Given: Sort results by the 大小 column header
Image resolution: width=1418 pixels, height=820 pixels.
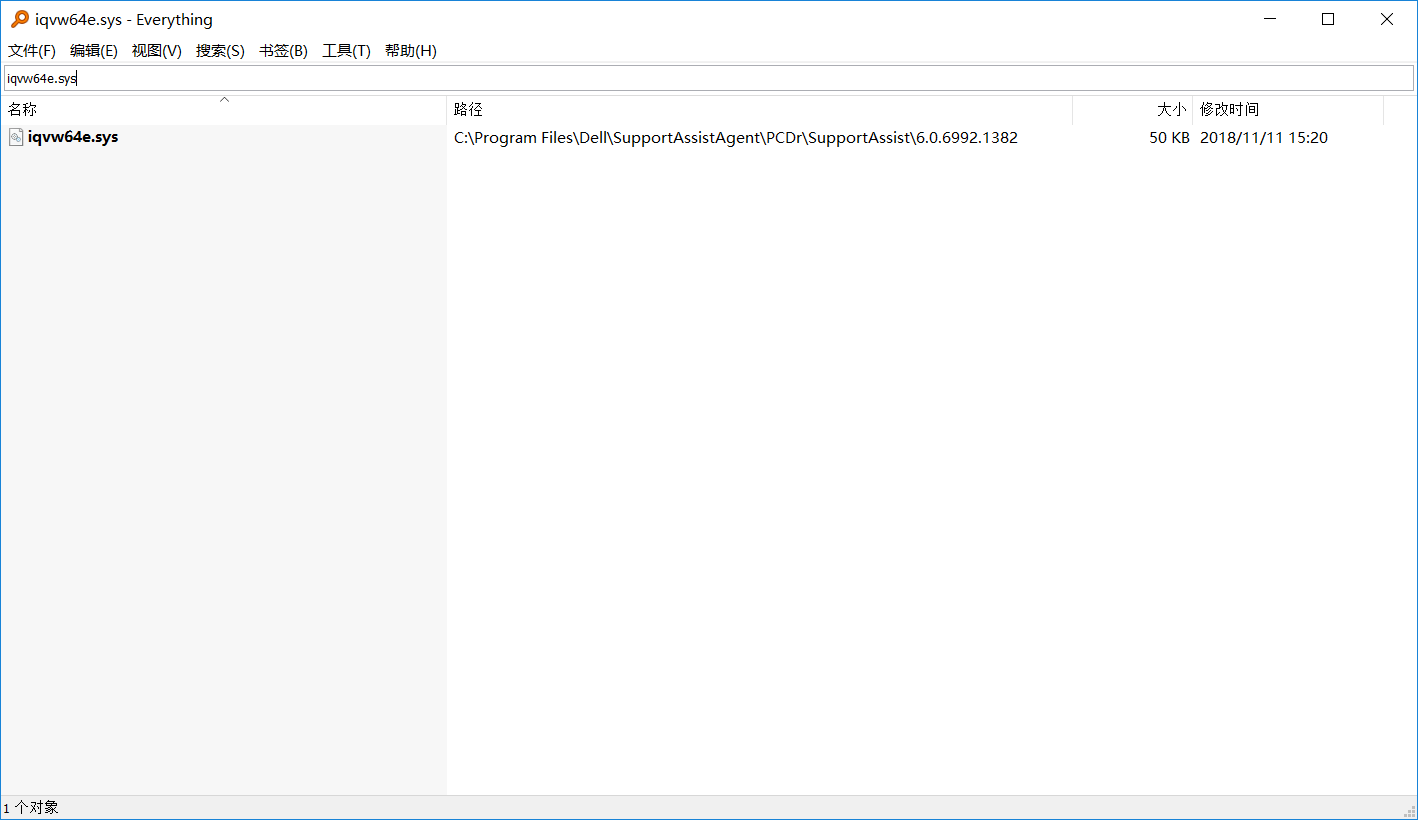Looking at the screenshot, I should (1133, 110).
